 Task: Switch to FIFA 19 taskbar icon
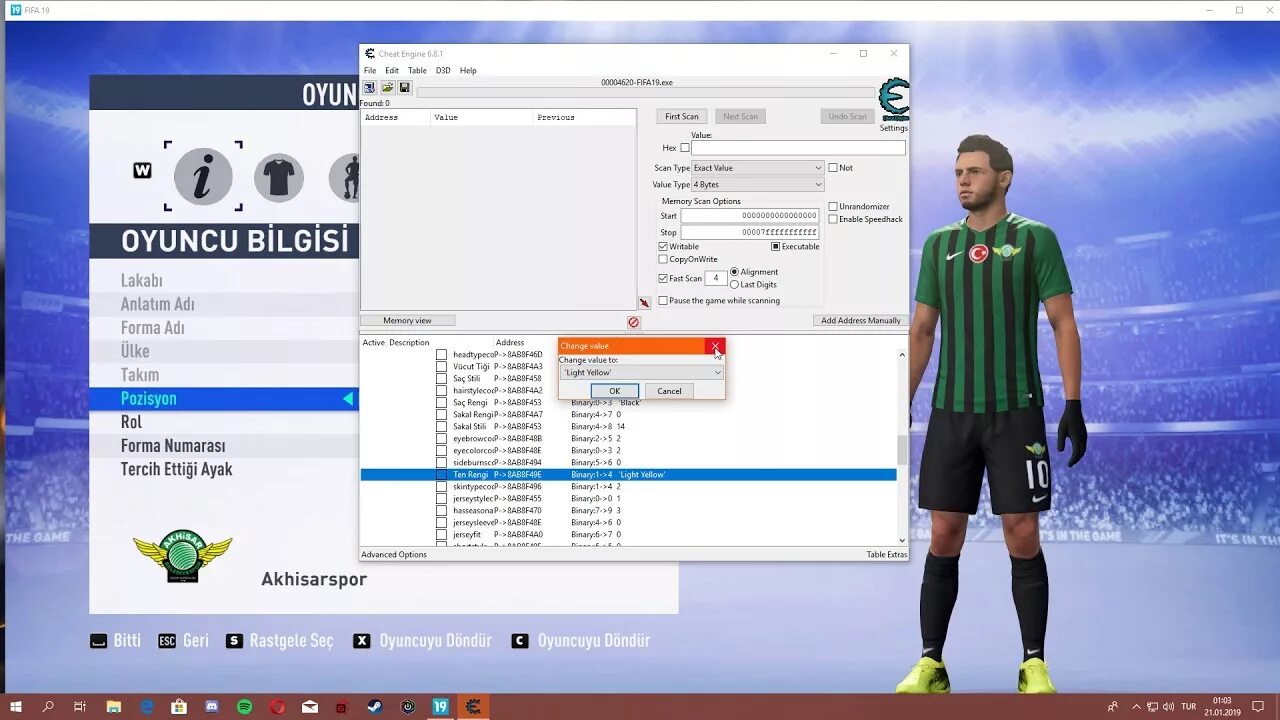tap(440, 706)
